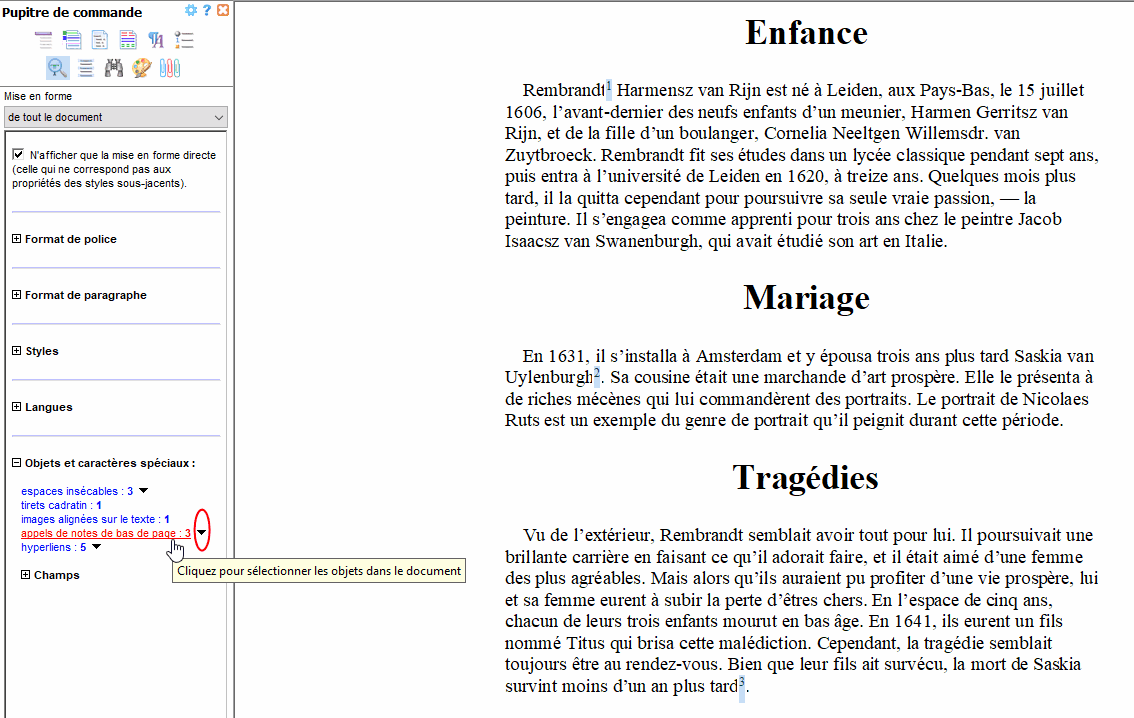Viewport: 1134px width, 718px height.
Task: Select the stacked pages icon with green and blue tabs
Action: click(x=72, y=40)
